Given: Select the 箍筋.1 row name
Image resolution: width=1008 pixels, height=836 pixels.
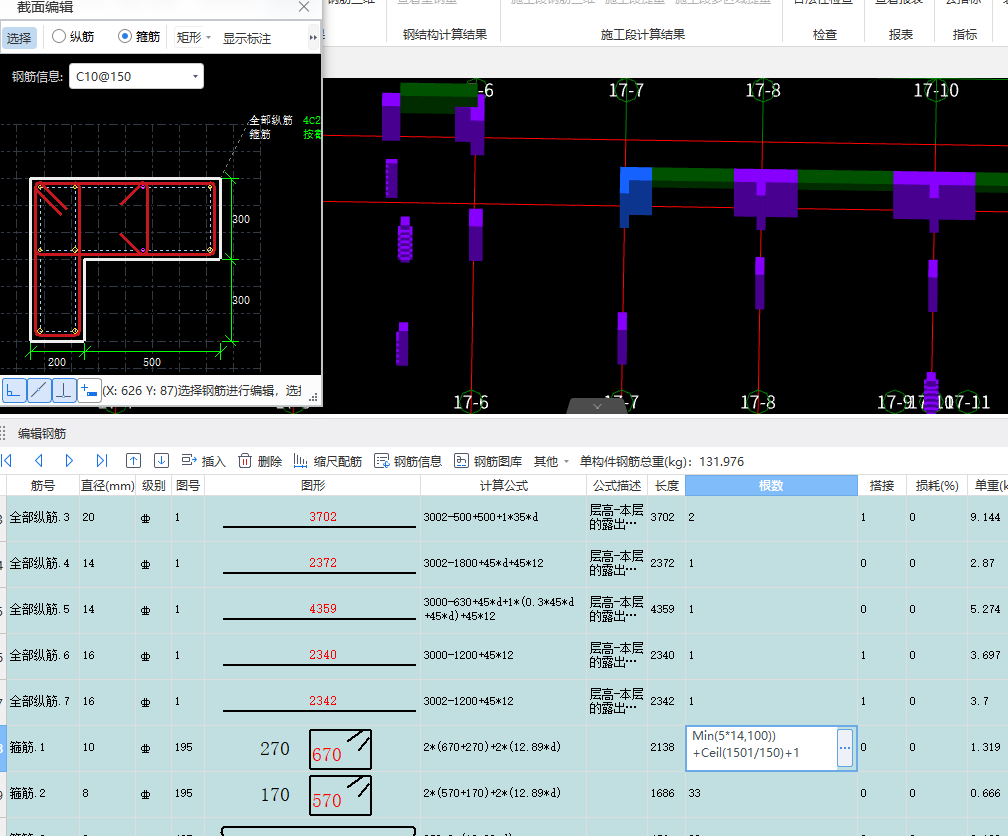Looking at the screenshot, I should point(27,747).
